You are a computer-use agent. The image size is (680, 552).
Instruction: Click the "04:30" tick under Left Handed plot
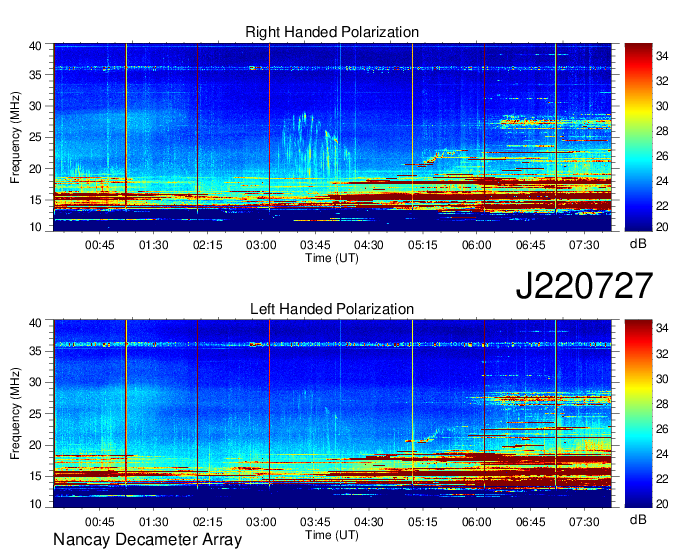point(369,522)
